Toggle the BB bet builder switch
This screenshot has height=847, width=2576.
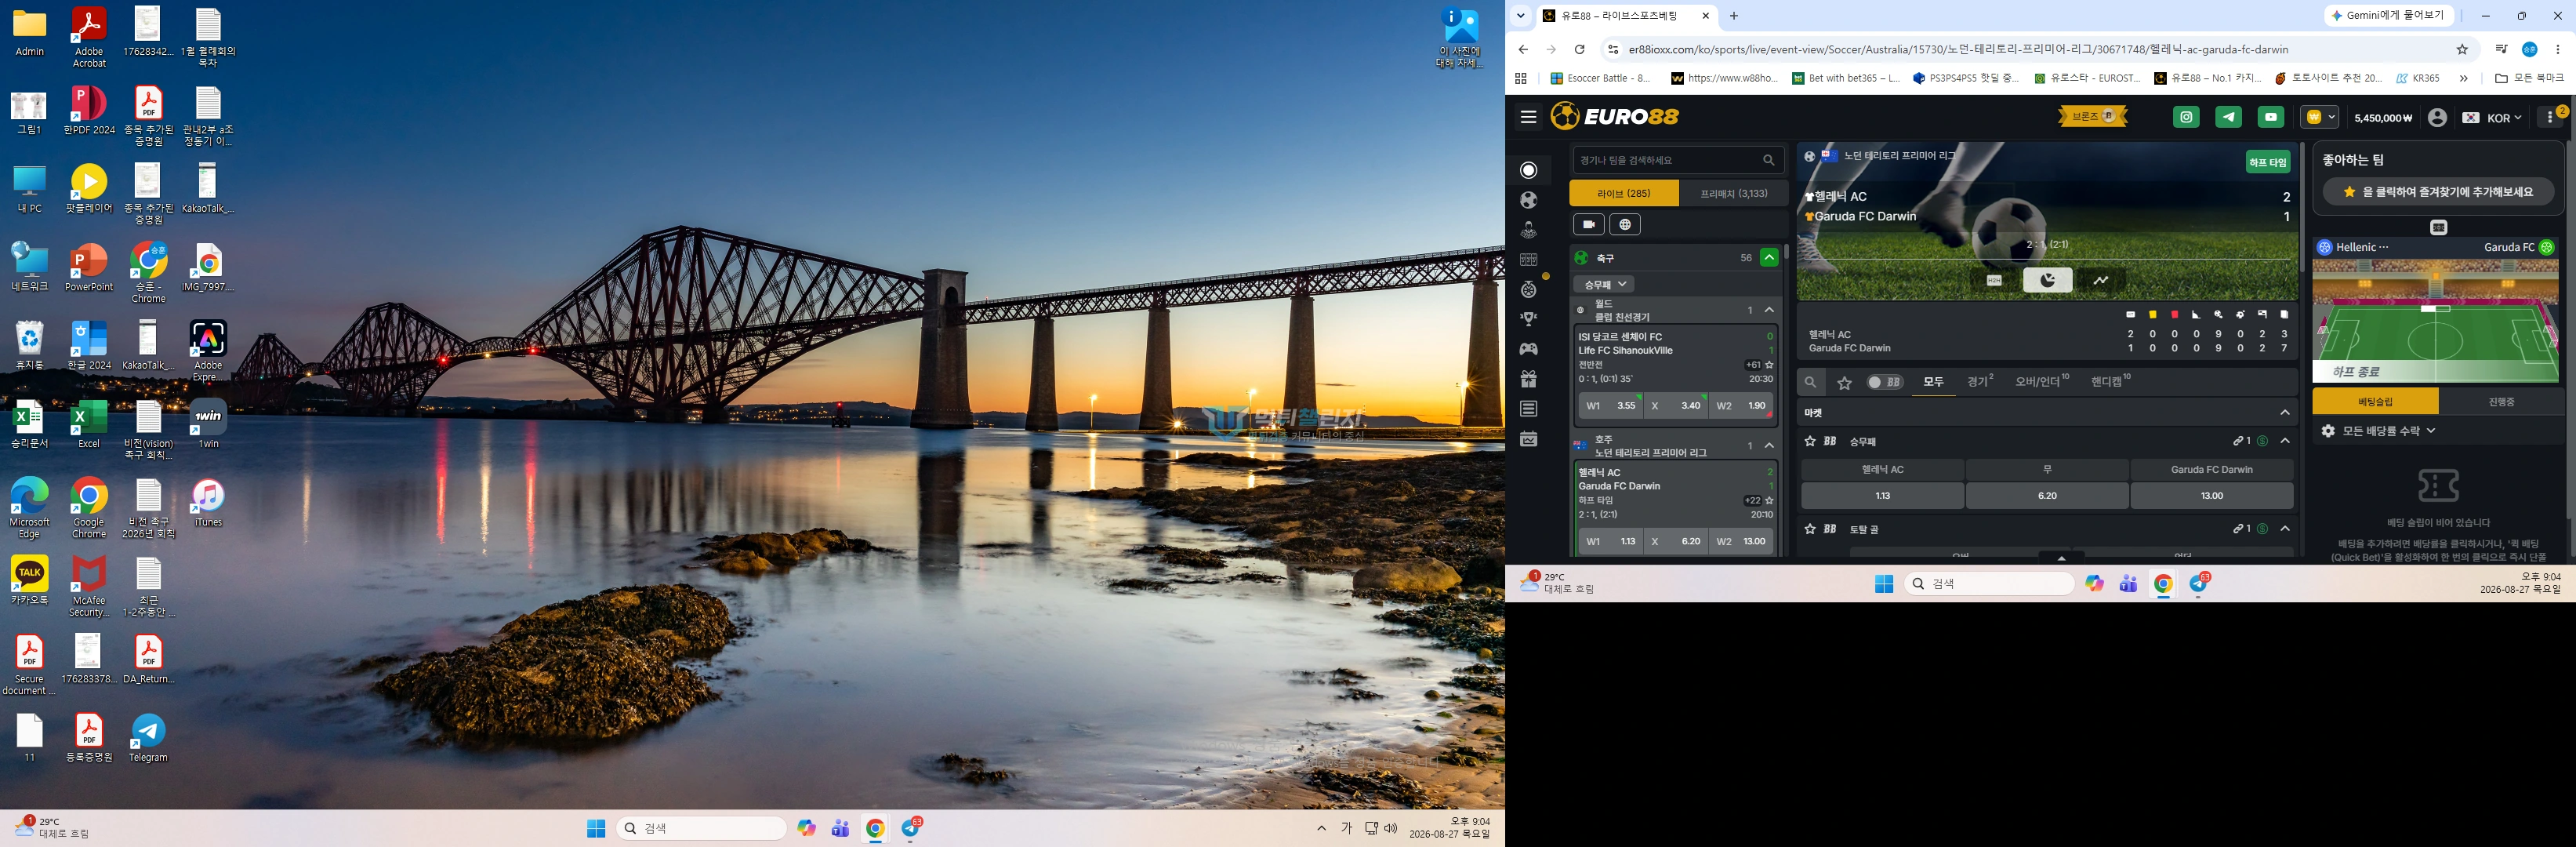click(x=1884, y=382)
